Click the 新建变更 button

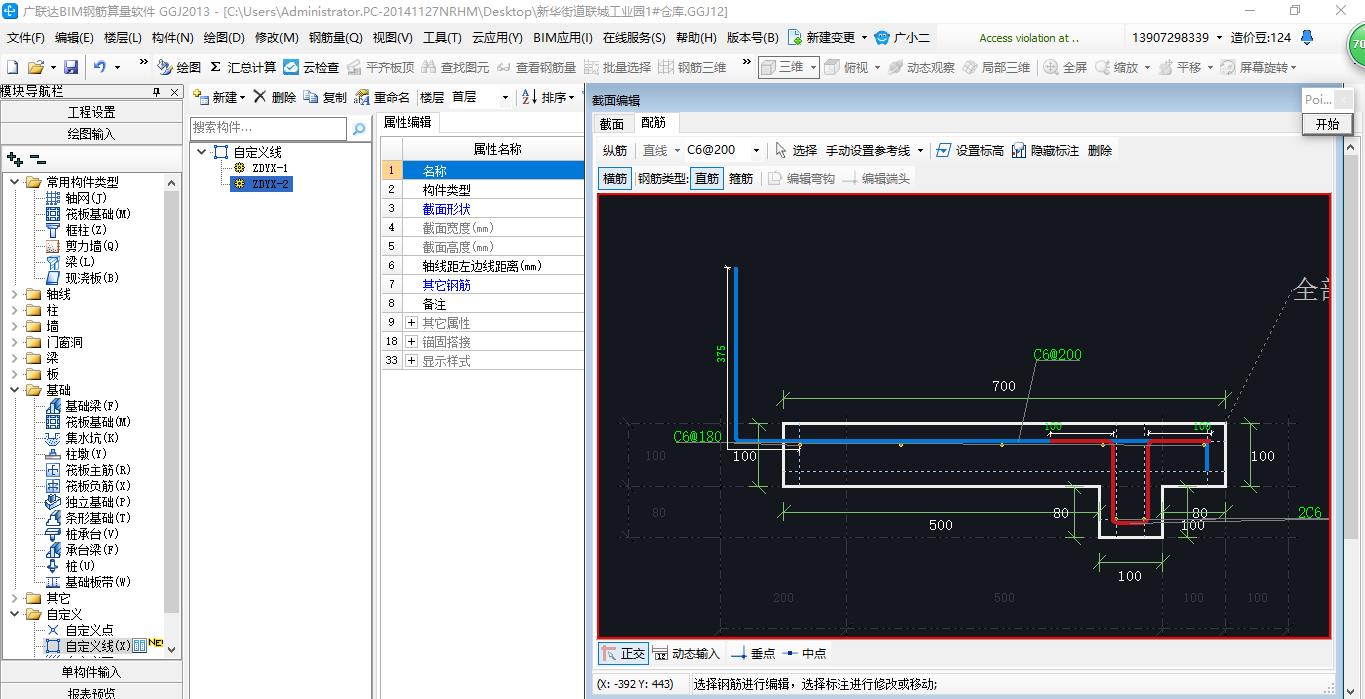click(x=829, y=38)
